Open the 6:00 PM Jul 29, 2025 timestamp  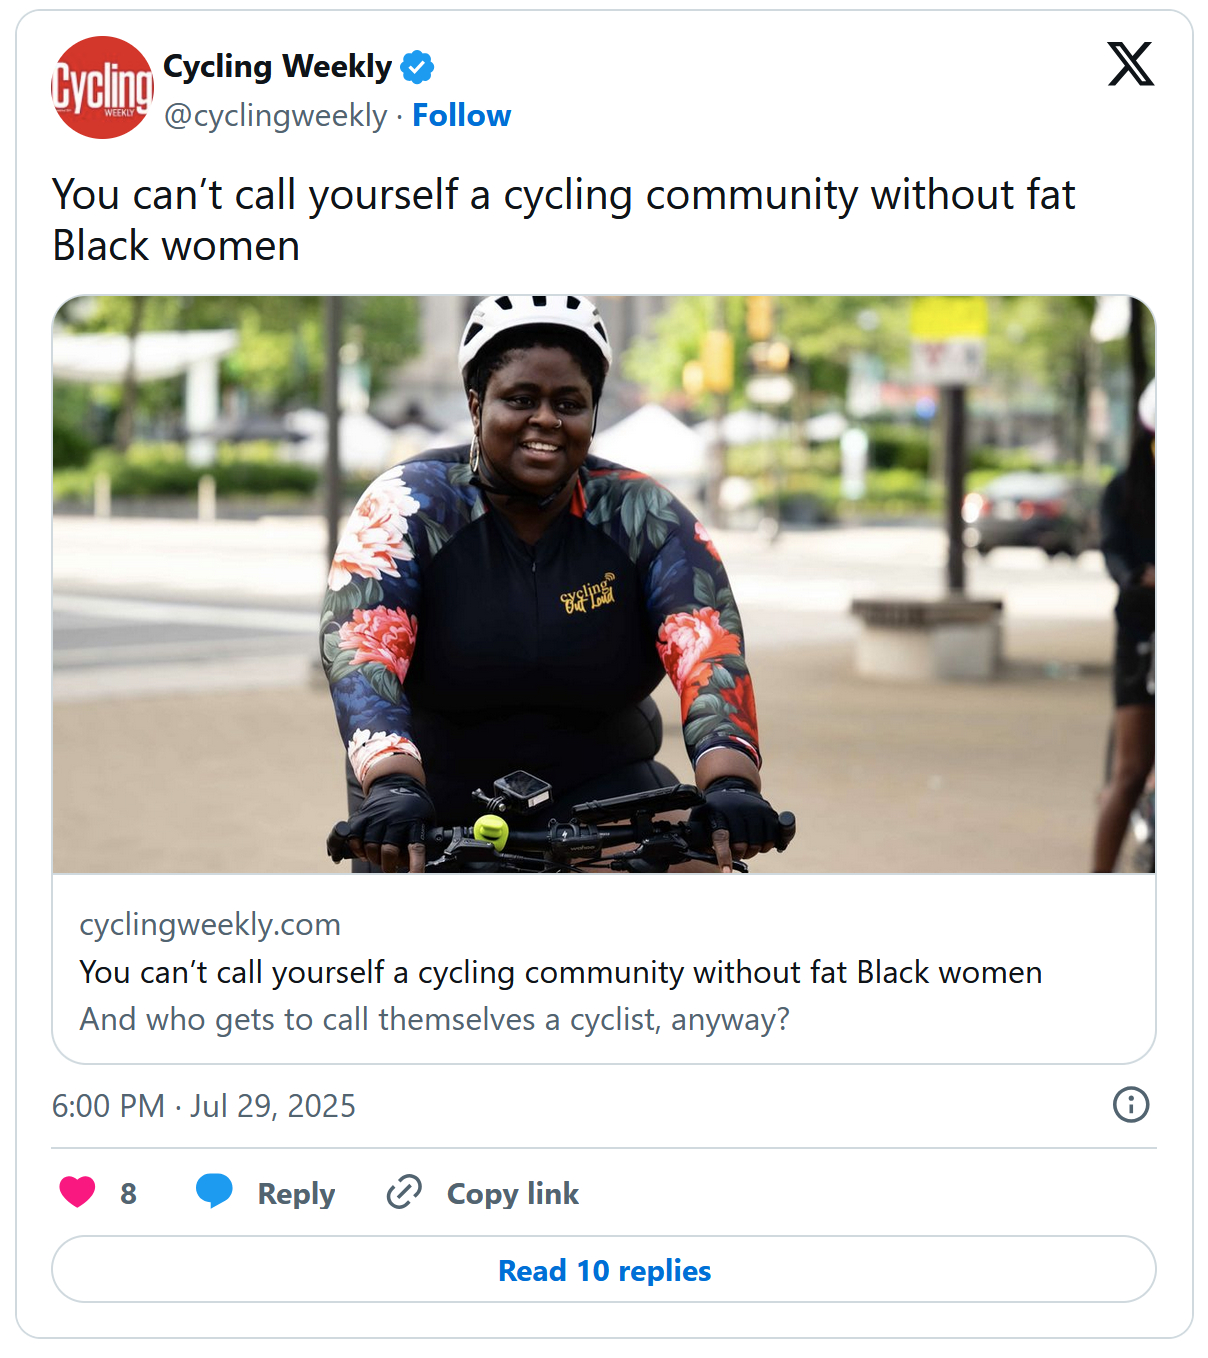[x=204, y=1106]
